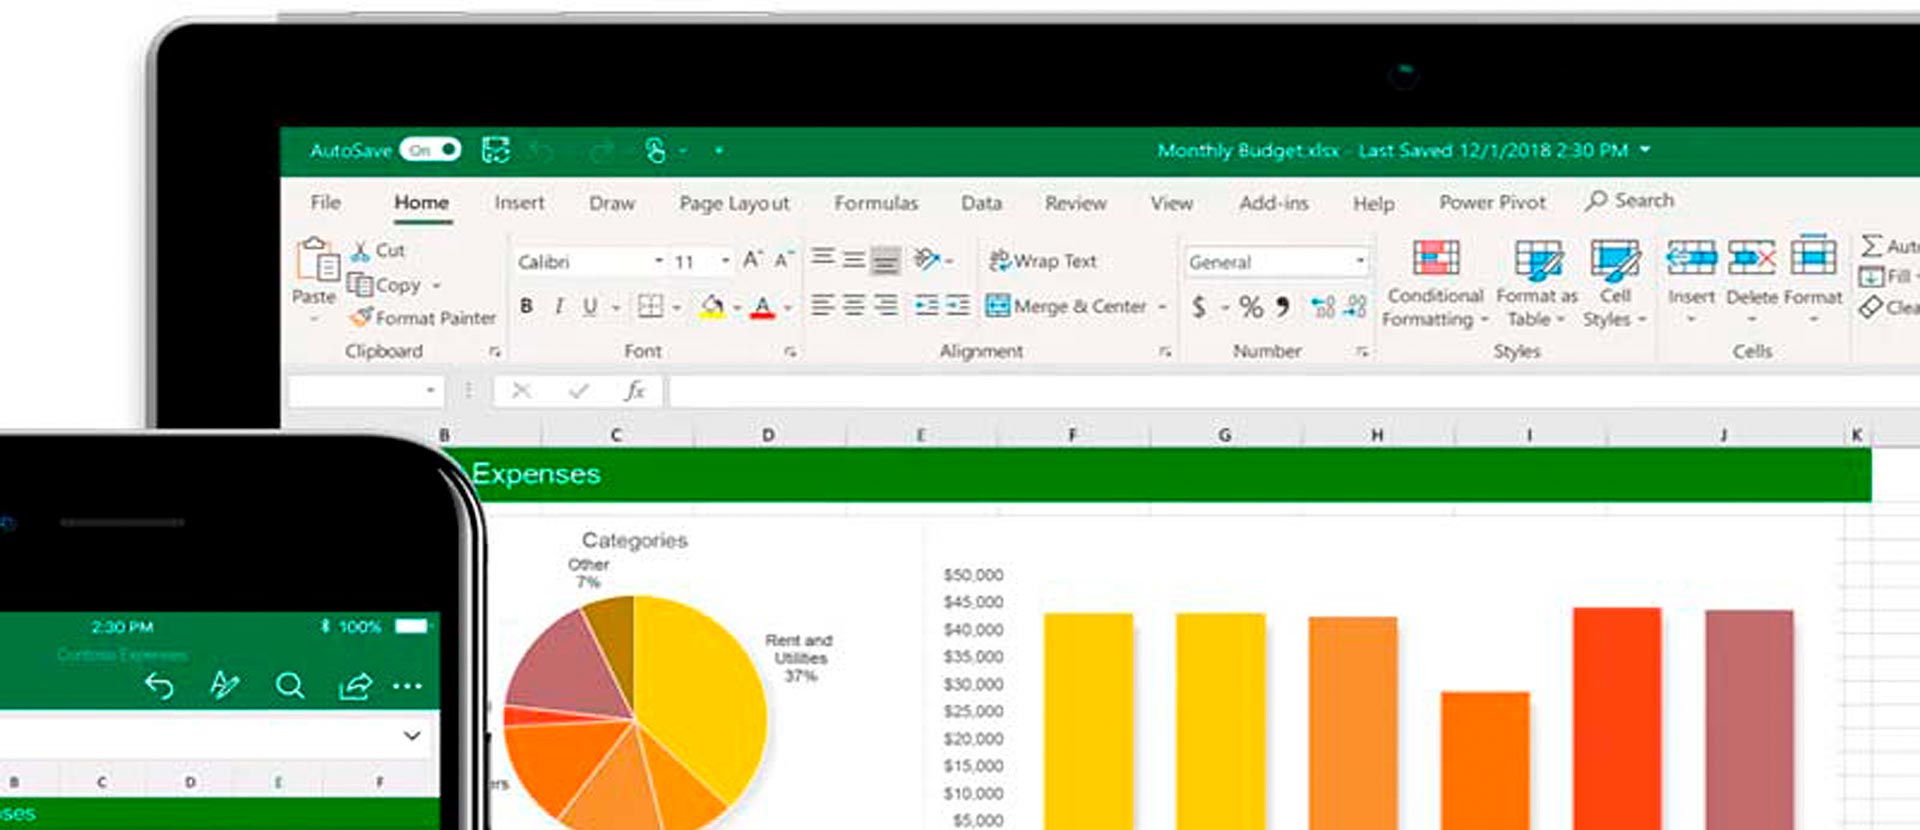Click the ribbon Search box

coord(1630,200)
